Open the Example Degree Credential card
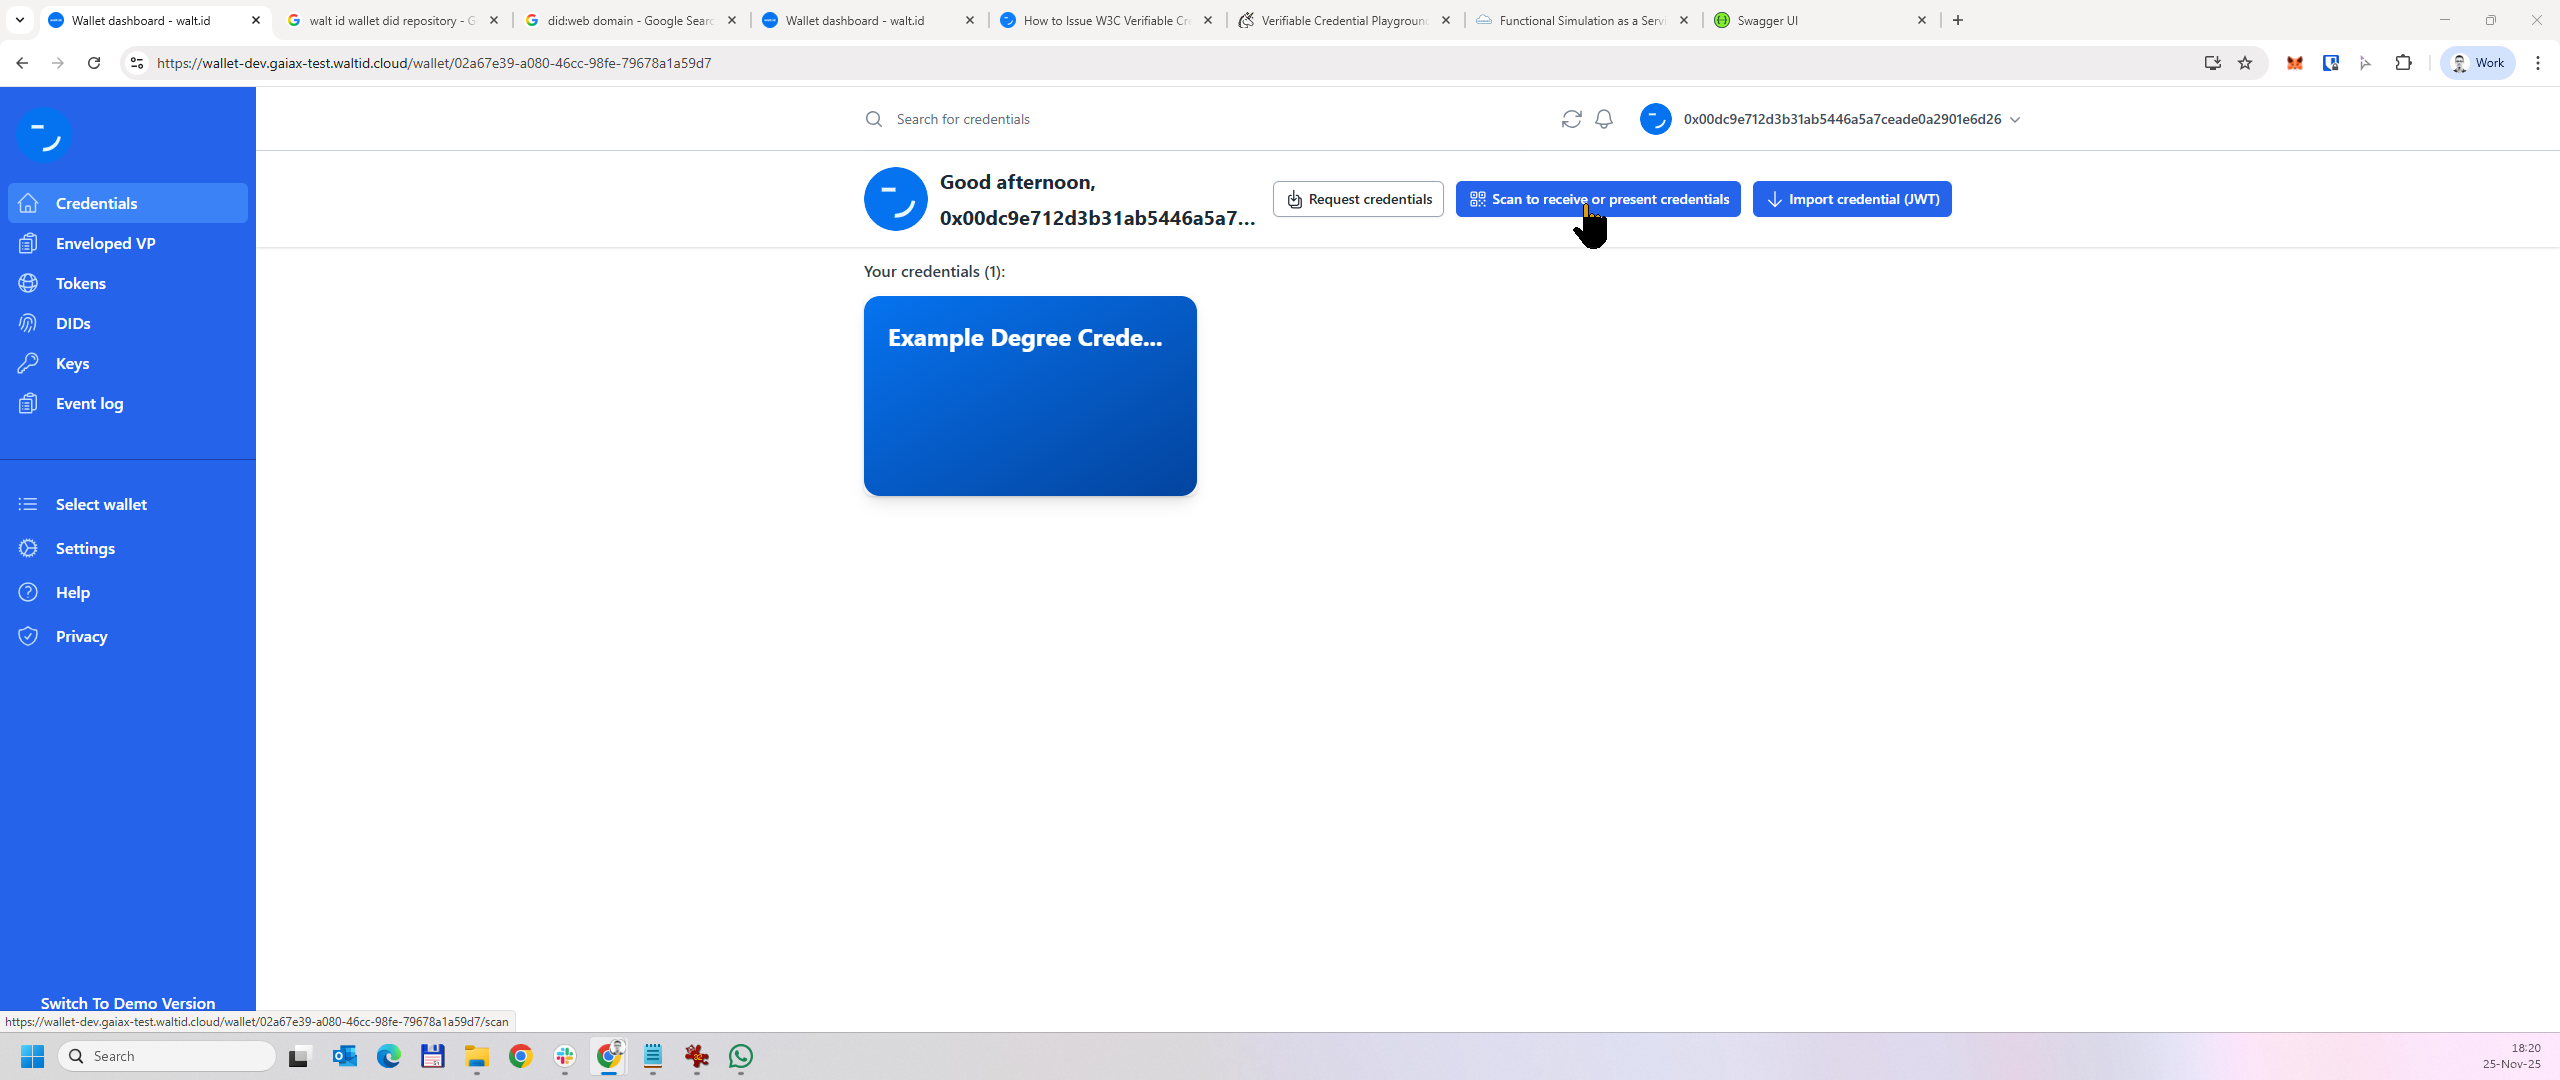The image size is (2560, 1080). click(x=1030, y=395)
